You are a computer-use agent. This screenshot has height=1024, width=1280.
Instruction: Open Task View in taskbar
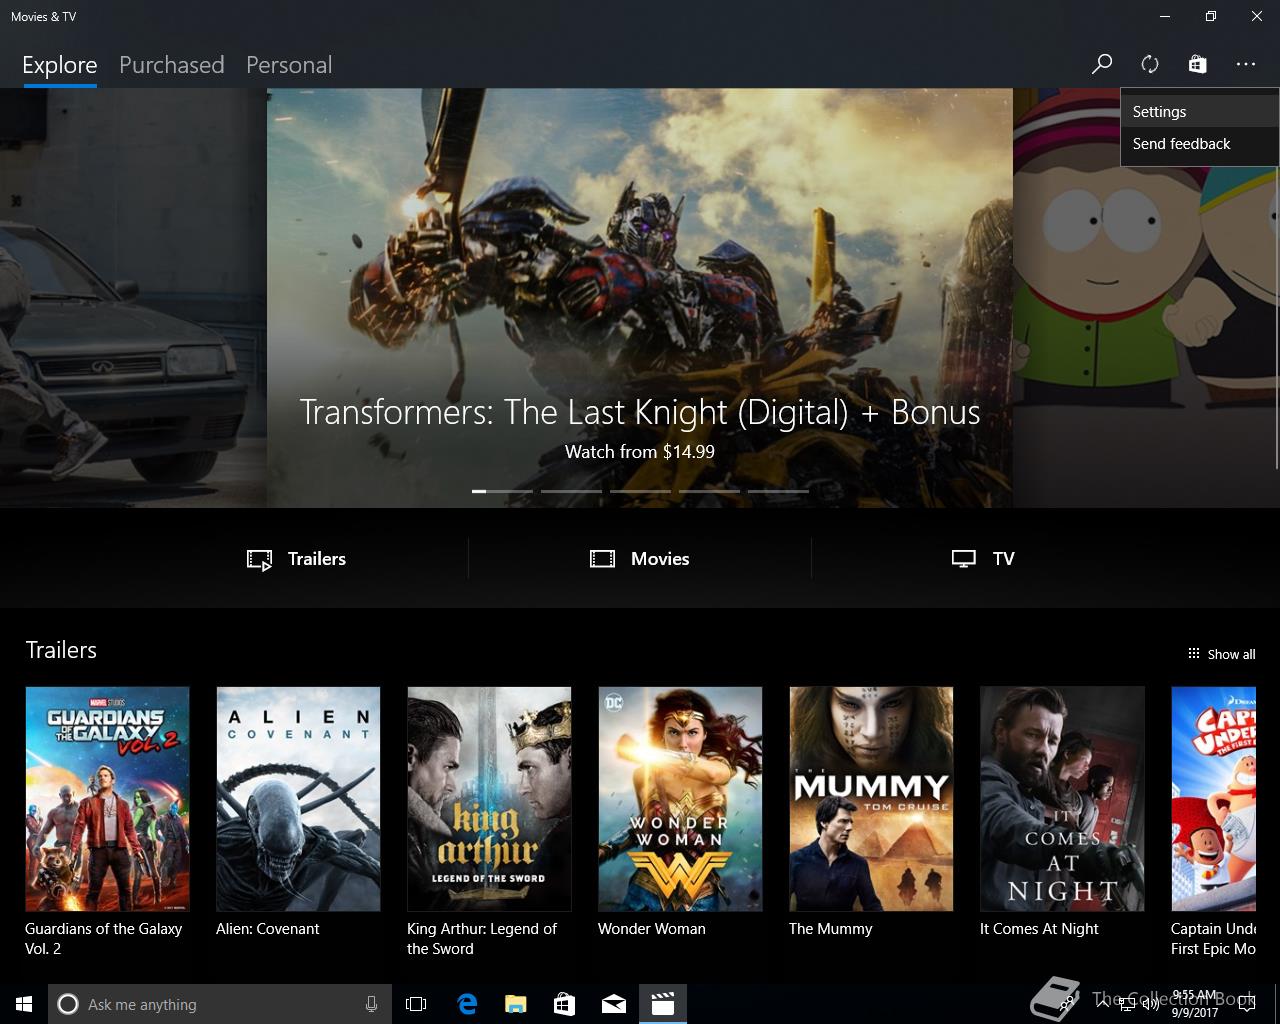click(x=416, y=1004)
